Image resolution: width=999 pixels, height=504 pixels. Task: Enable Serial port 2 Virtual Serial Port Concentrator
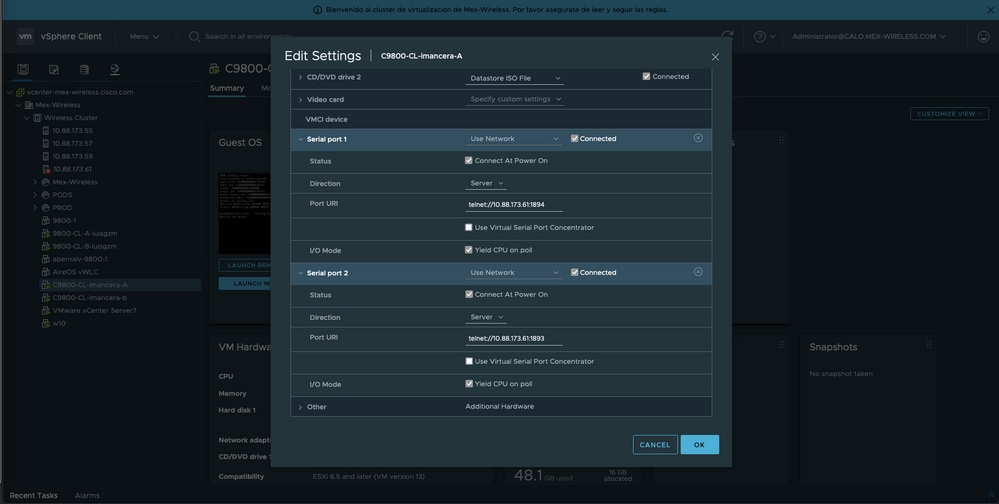(x=469, y=361)
